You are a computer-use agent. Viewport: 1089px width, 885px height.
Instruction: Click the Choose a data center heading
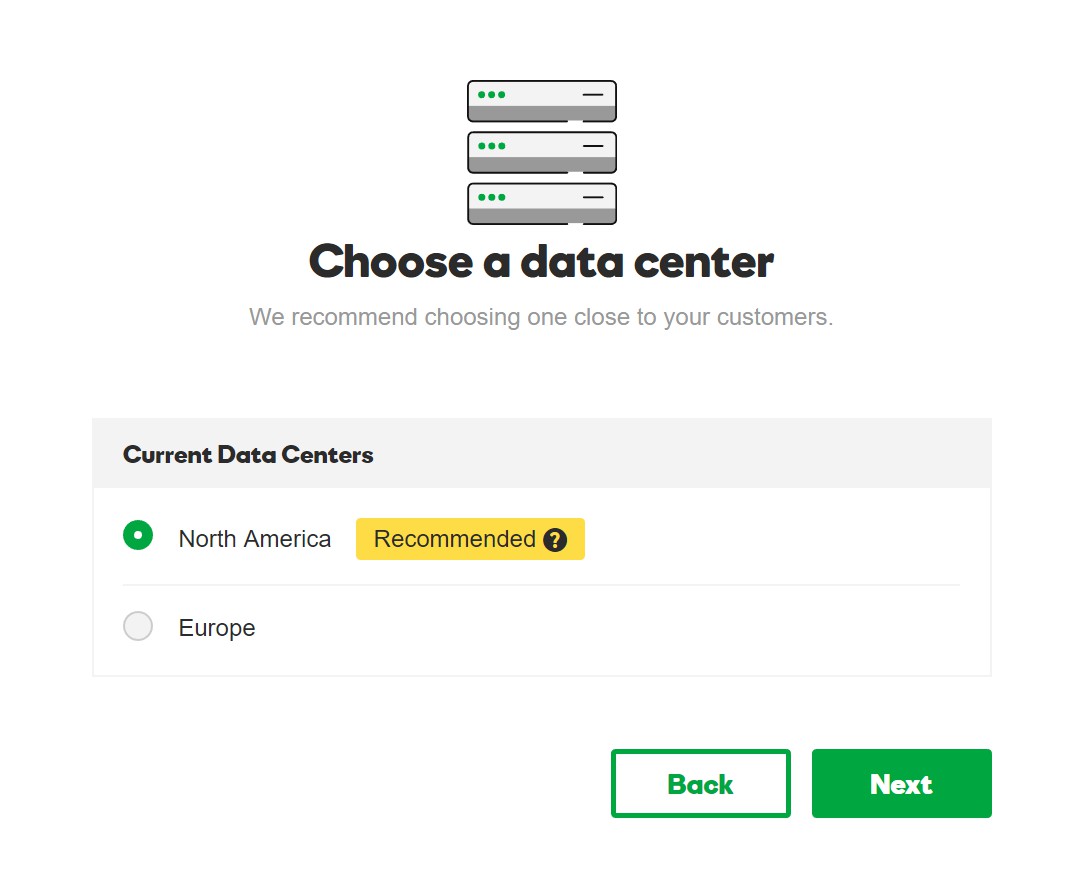click(542, 262)
